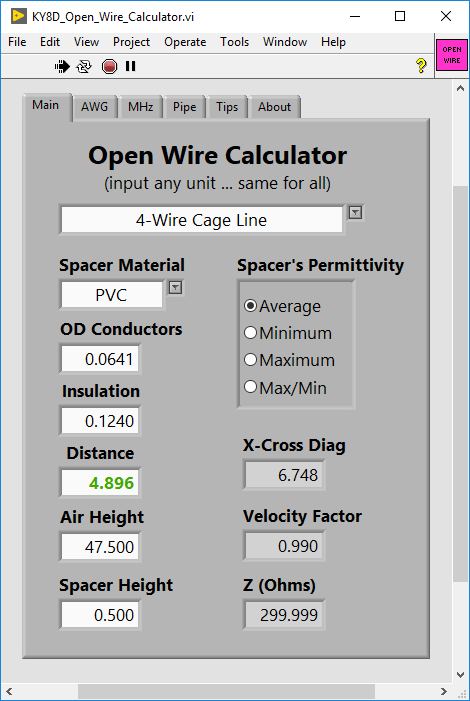This screenshot has width=470, height=701.
Task: Open the Spacer Material dropdown arrow
Action: pos(175,287)
